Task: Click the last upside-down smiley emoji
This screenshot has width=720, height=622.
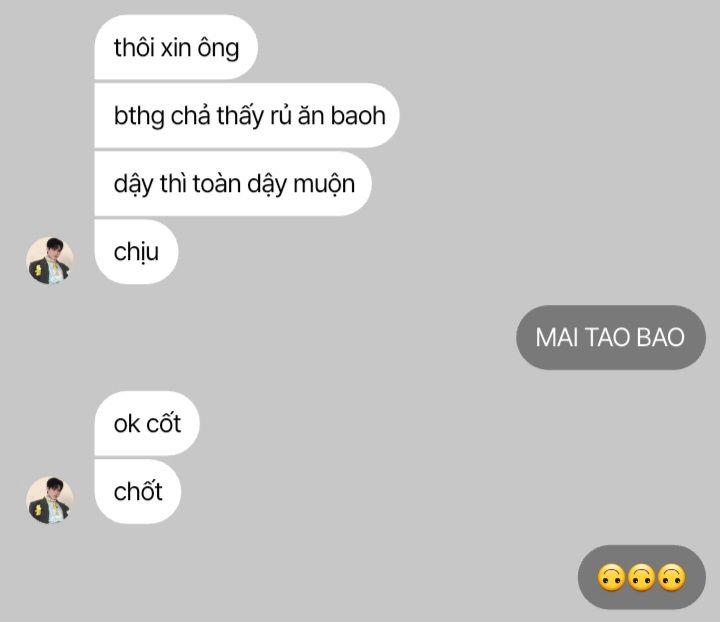Action: (671, 577)
